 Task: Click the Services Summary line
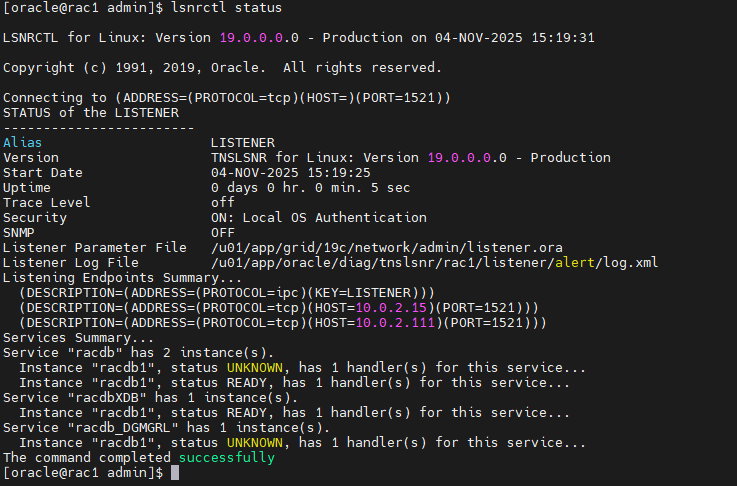65,337
